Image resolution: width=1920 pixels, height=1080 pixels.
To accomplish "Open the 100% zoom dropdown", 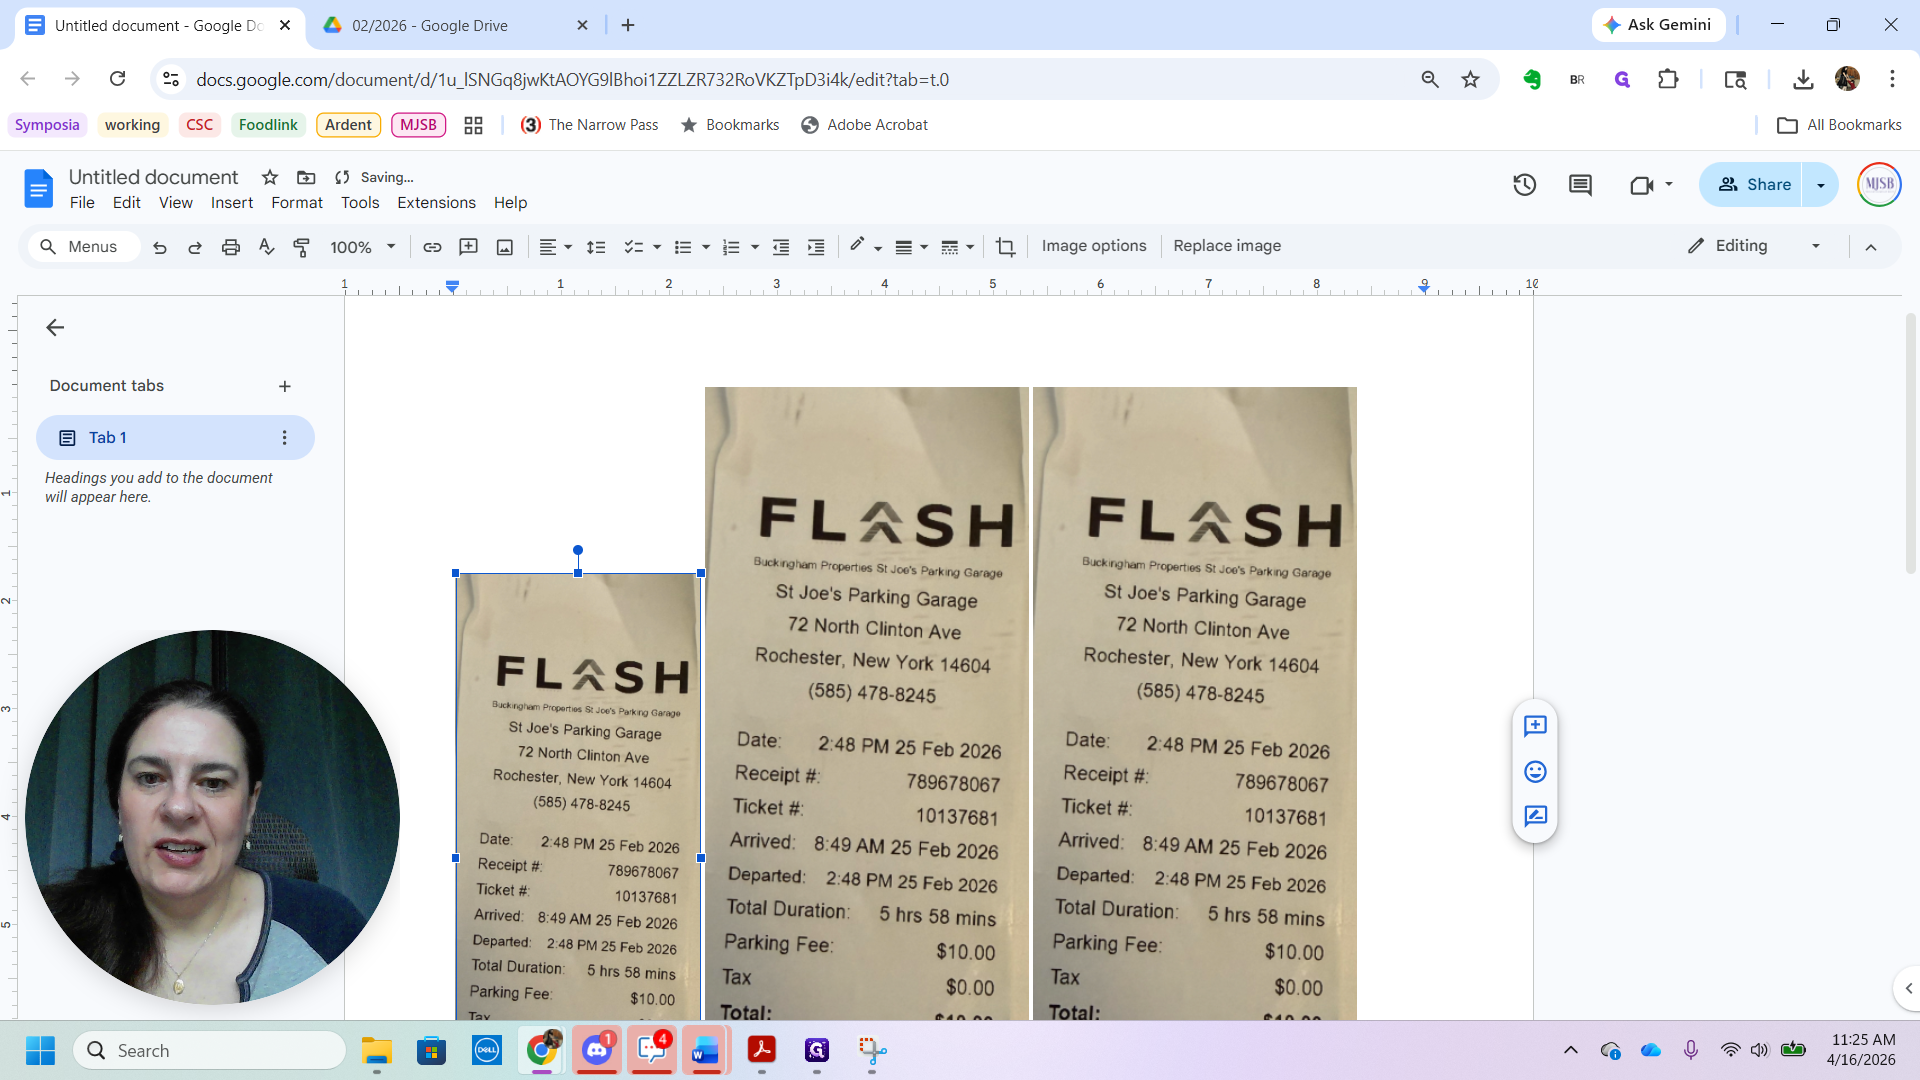I will click(363, 247).
